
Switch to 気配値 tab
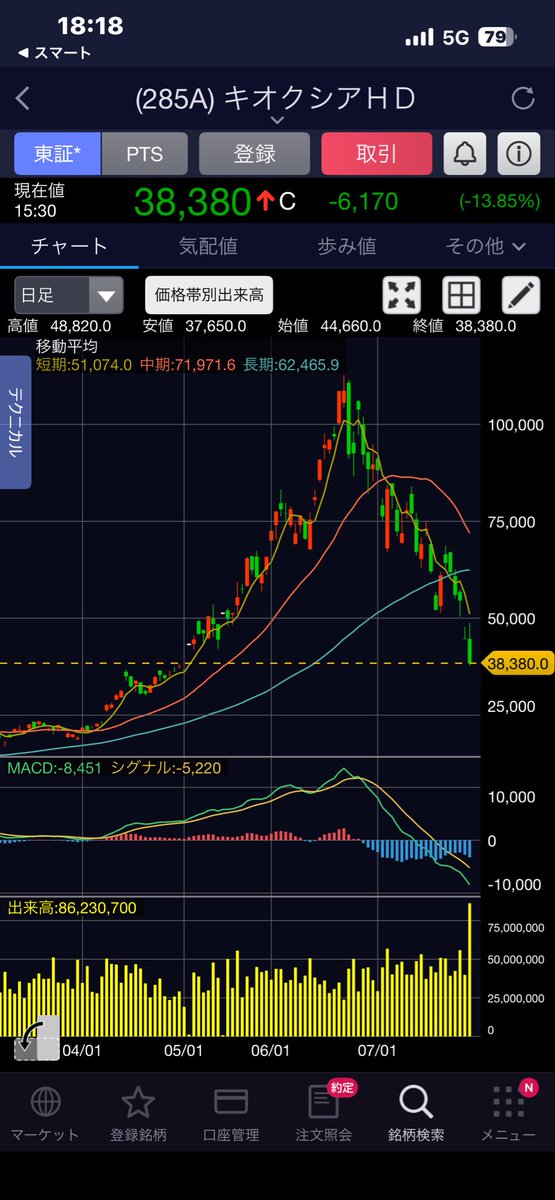(208, 245)
